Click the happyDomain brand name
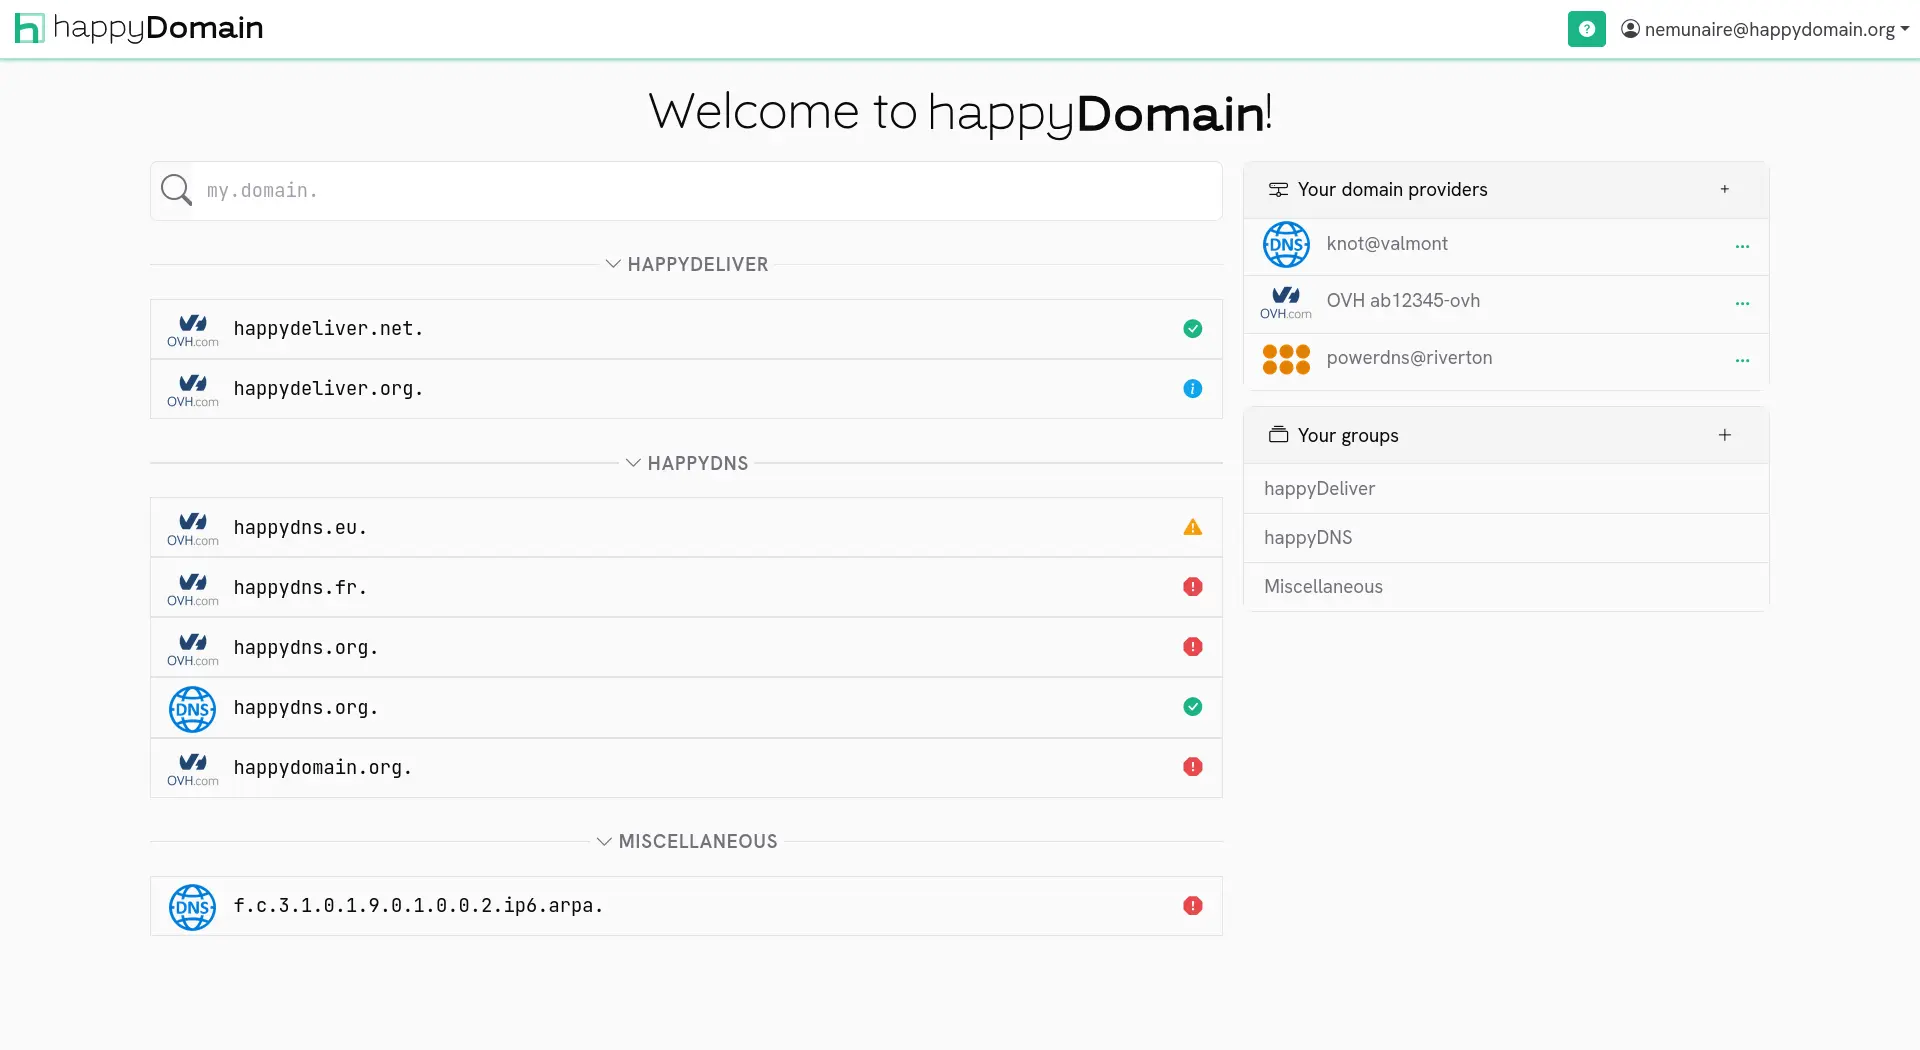Screen dimensions: 1920x1050 (x=158, y=28)
